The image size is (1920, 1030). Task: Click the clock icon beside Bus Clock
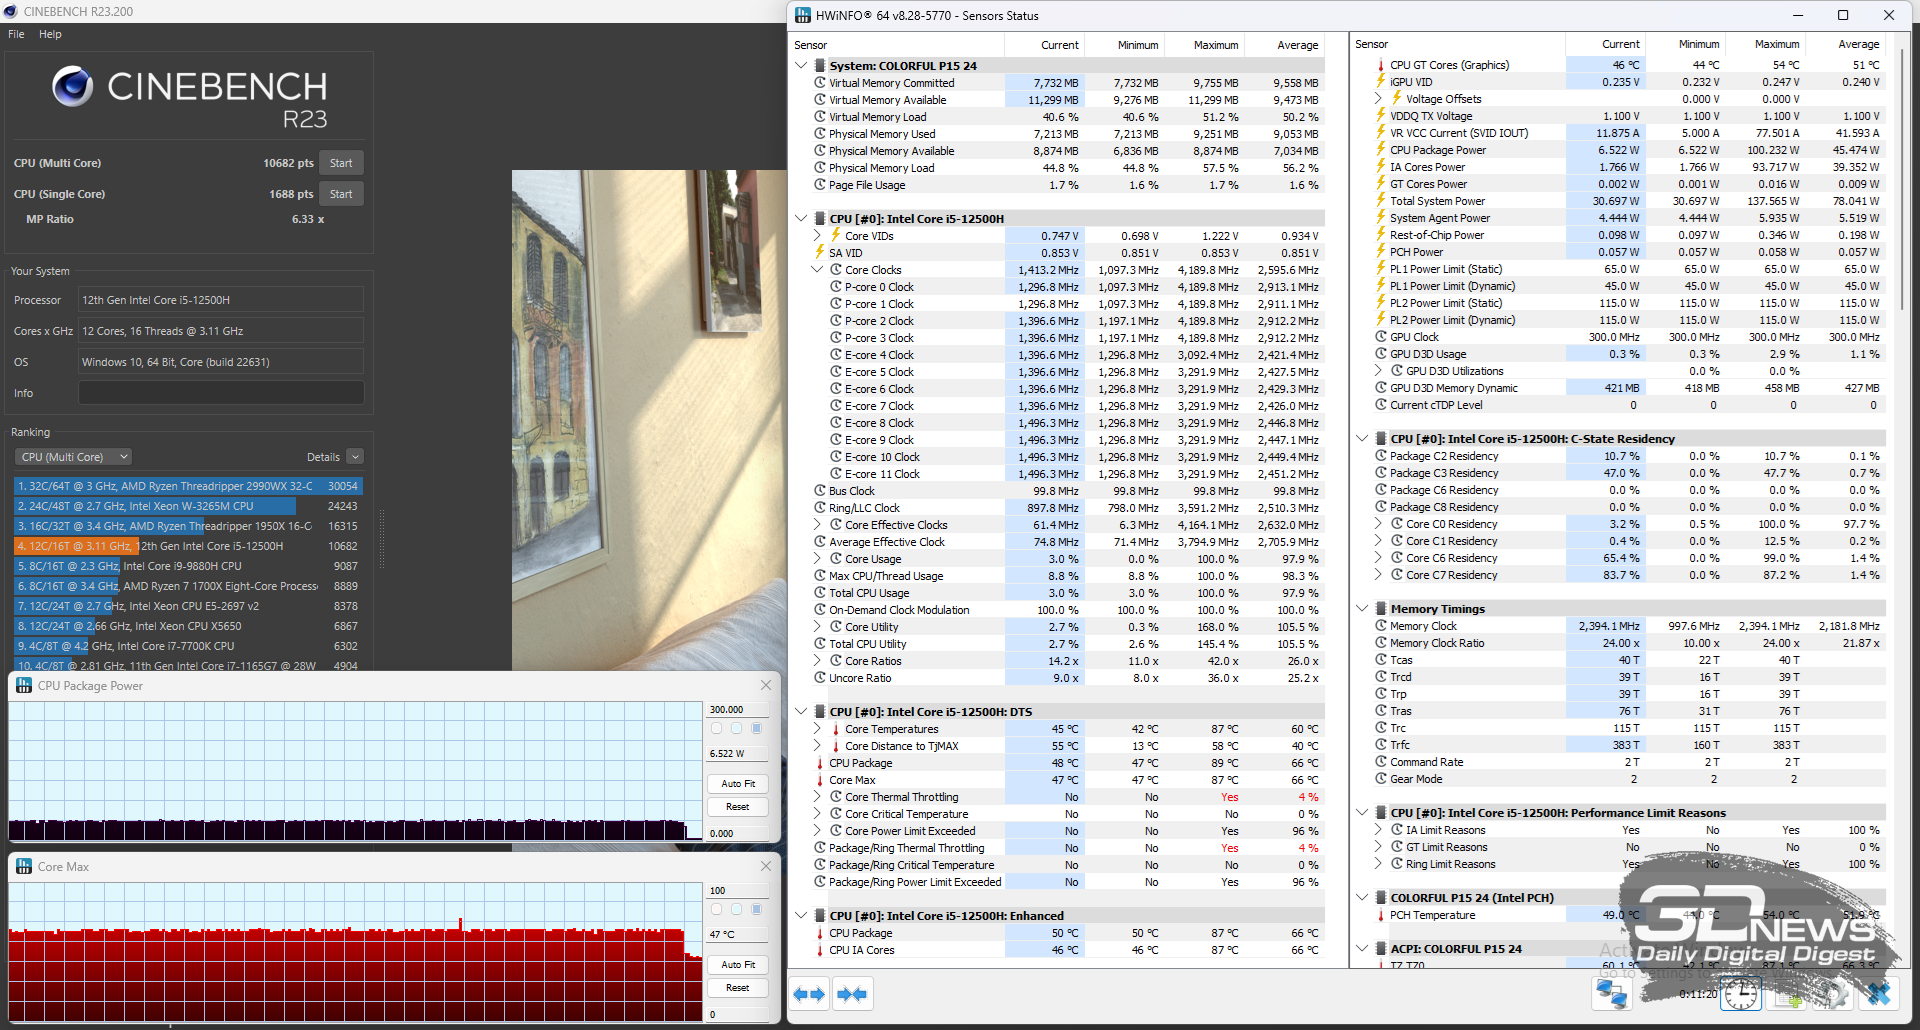[x=820, y=491]
